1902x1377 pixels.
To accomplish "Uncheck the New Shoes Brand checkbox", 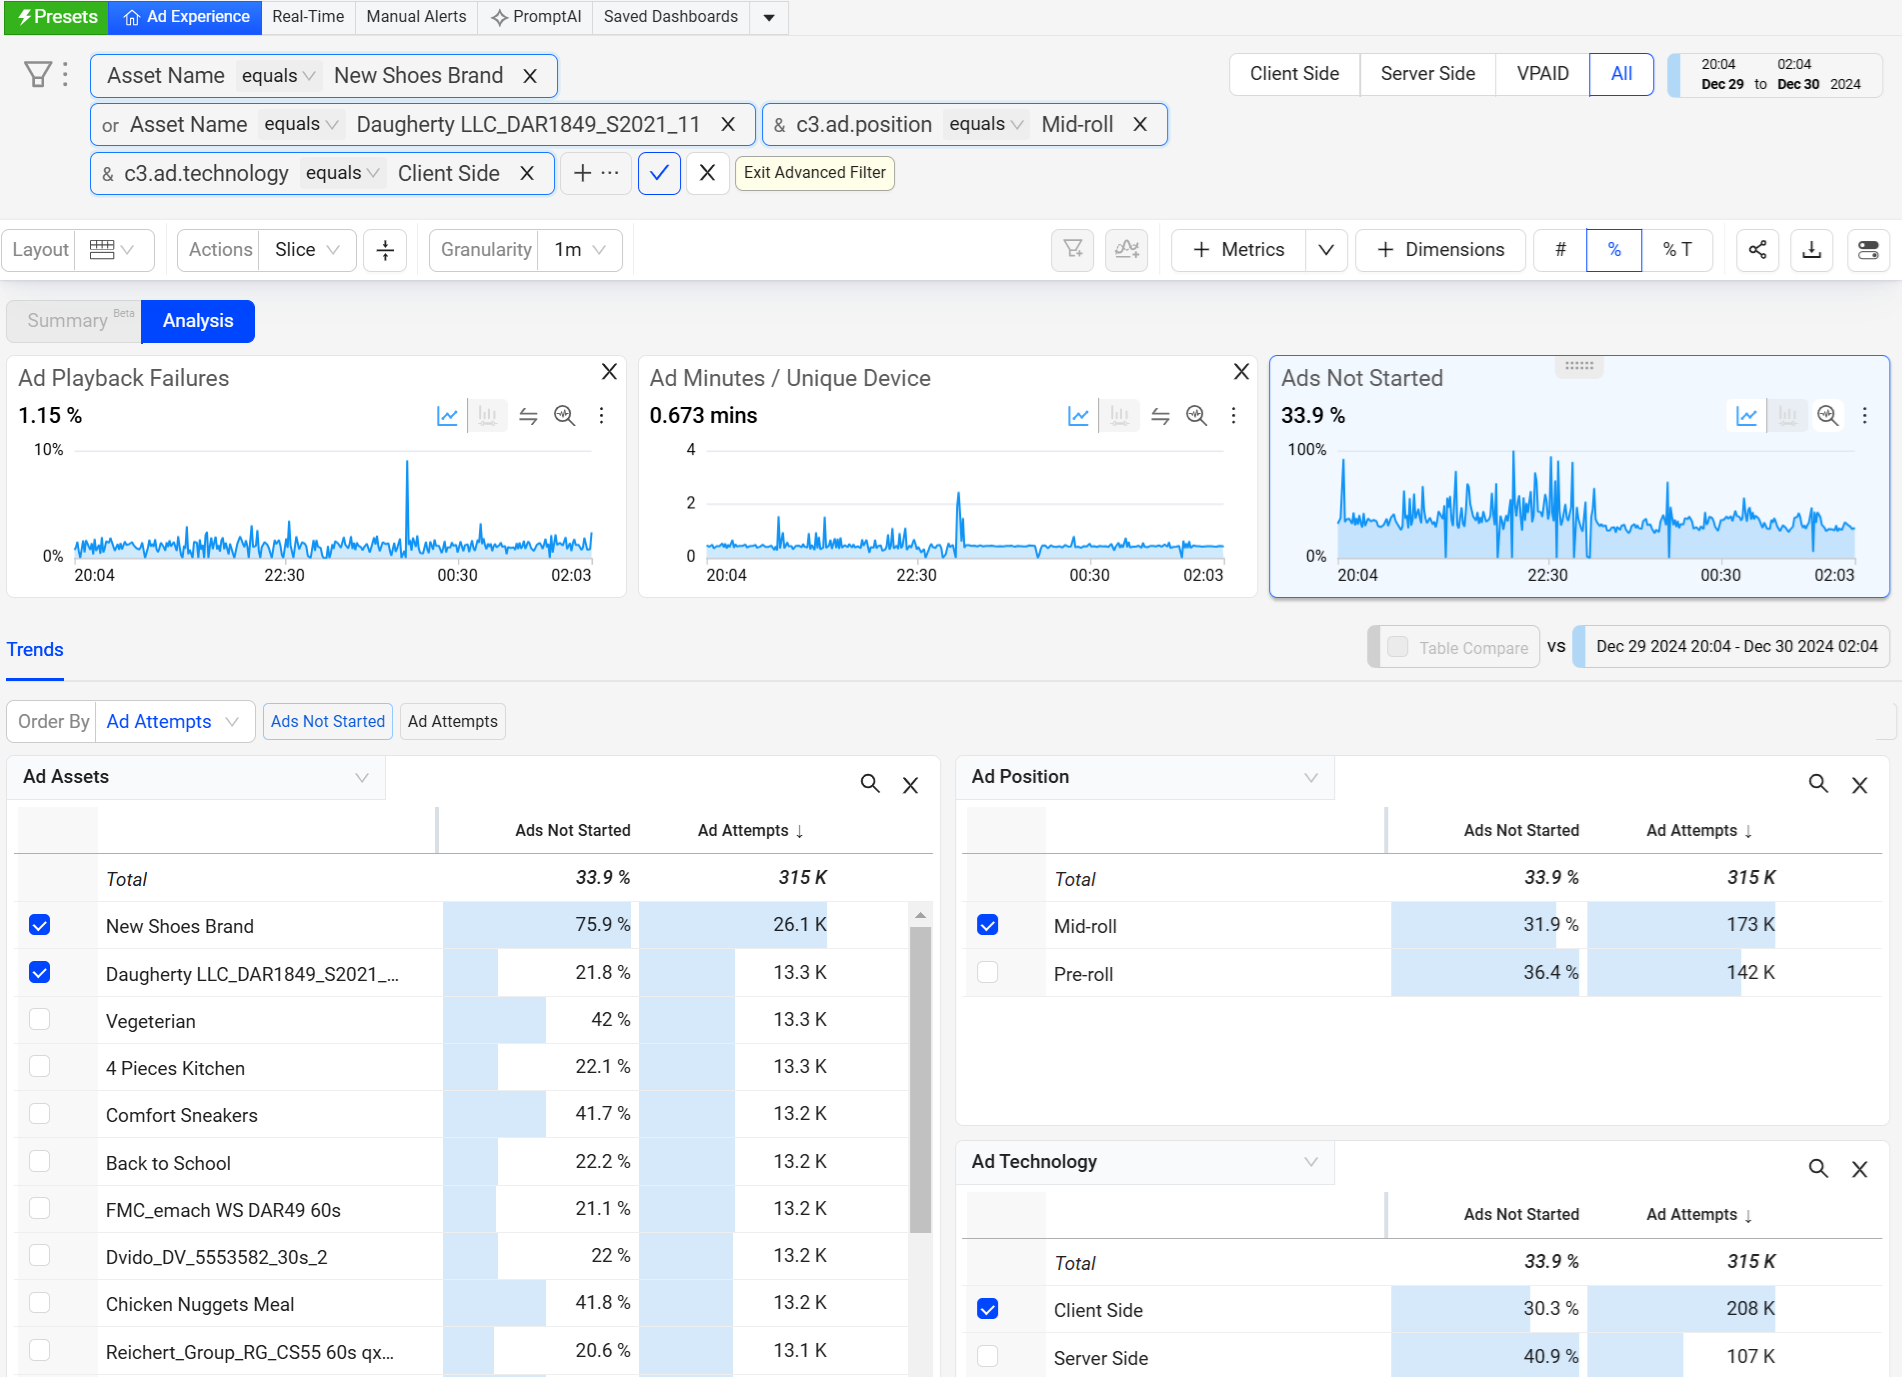I will (x=40, y=925).
